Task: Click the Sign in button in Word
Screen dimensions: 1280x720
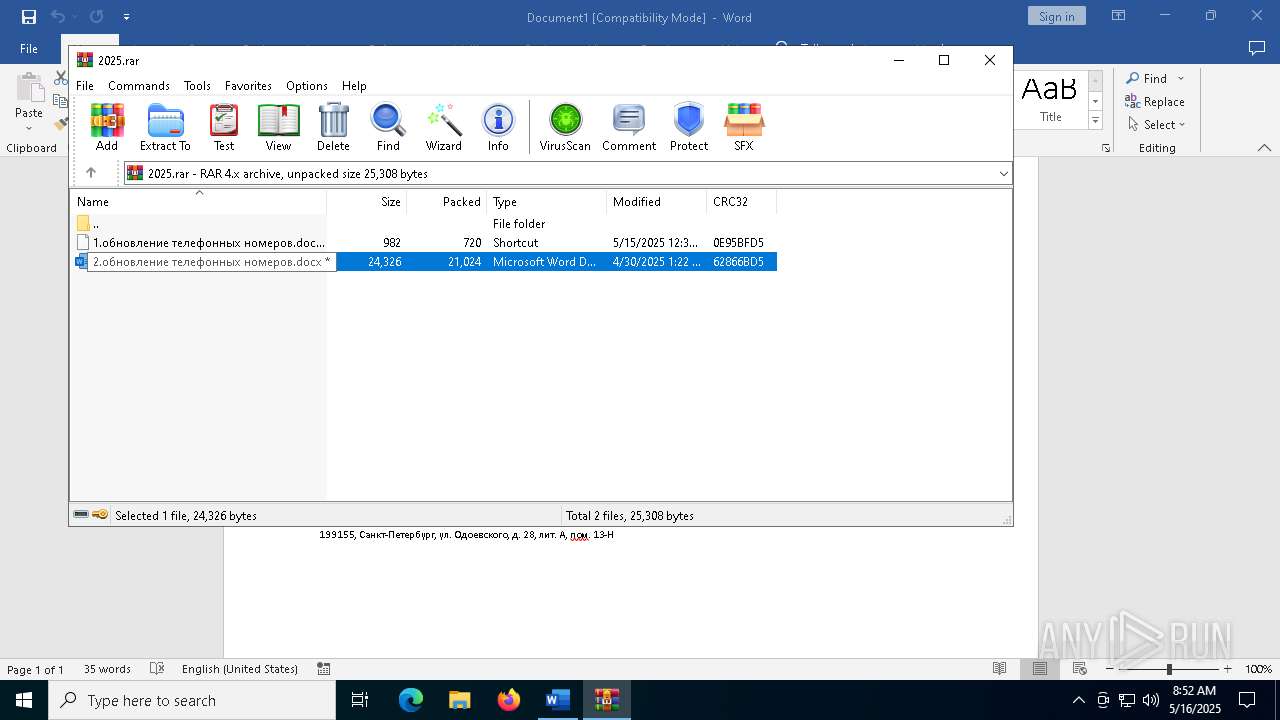Action: coord(1056,16)
